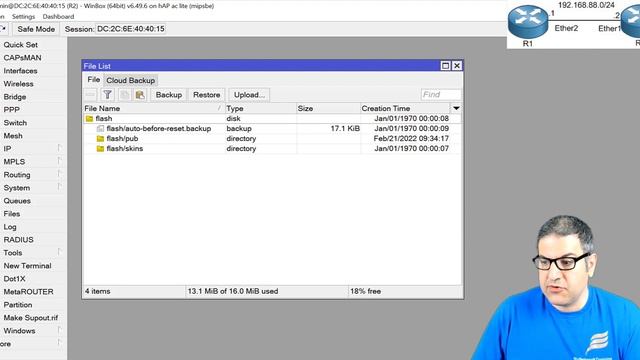Open Bridge from sidebar
This screenshot has width=640, height=360.
pos(15,97)
